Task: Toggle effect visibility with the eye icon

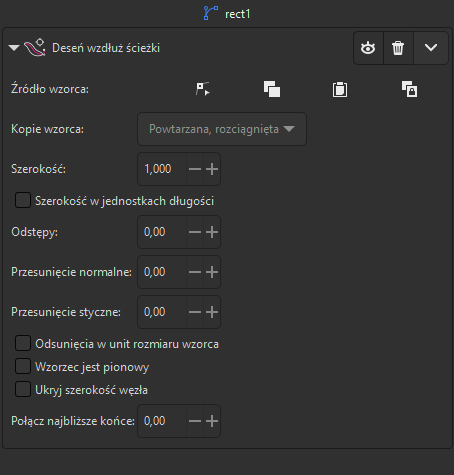Action: click(368, 48)
